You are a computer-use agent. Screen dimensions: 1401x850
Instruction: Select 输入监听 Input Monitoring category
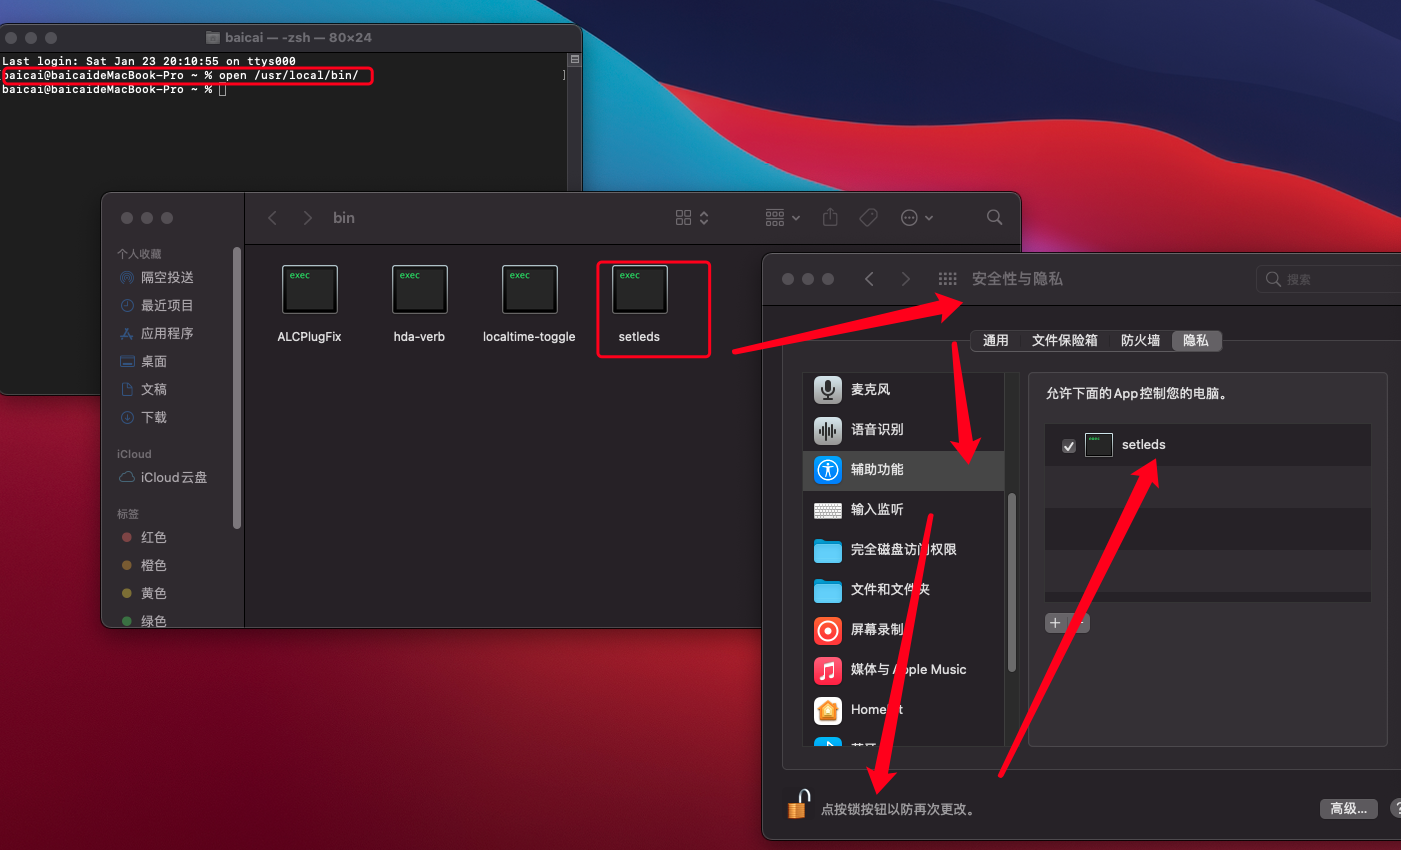click(x=903, y=510)
